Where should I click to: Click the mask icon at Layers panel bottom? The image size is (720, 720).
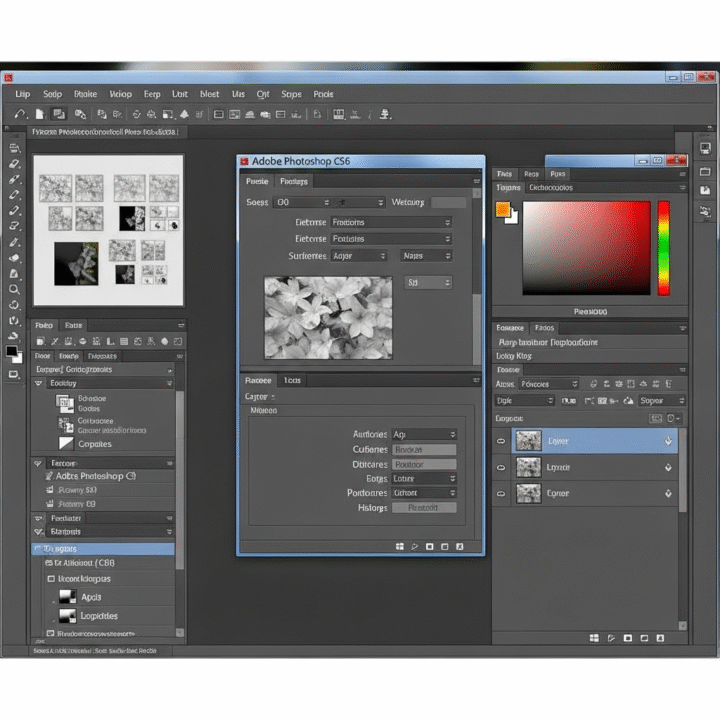click(x=628, y=638)
